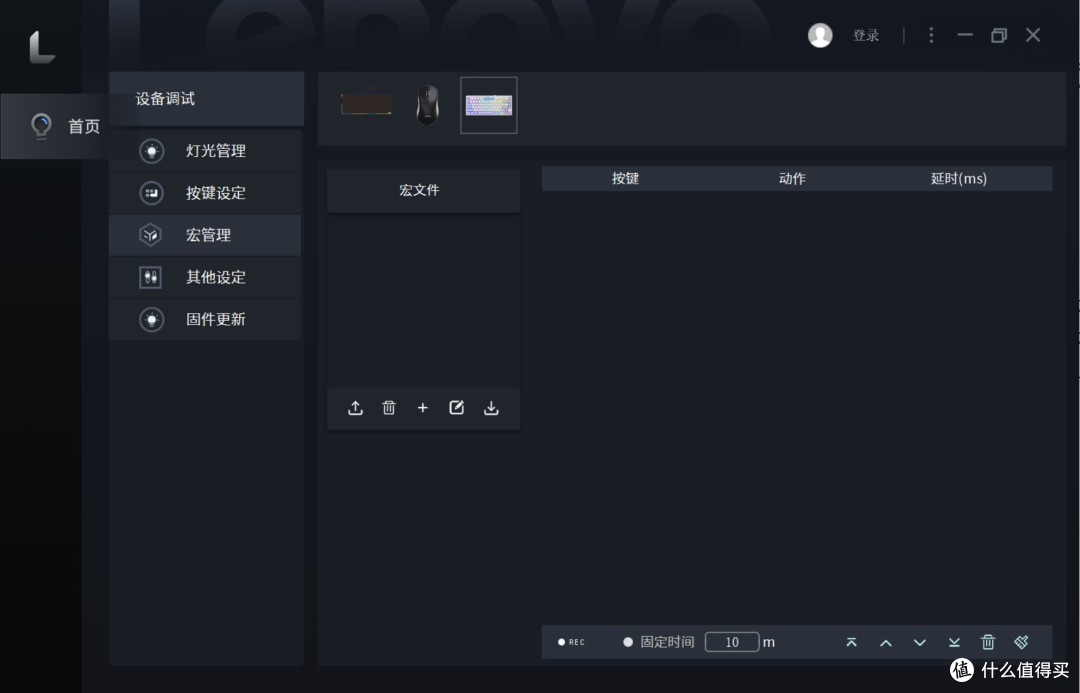The width and height of the screenshot is (1080, 693).
Task: Click the 延时(ms) column header
Action: coord(959,178)
